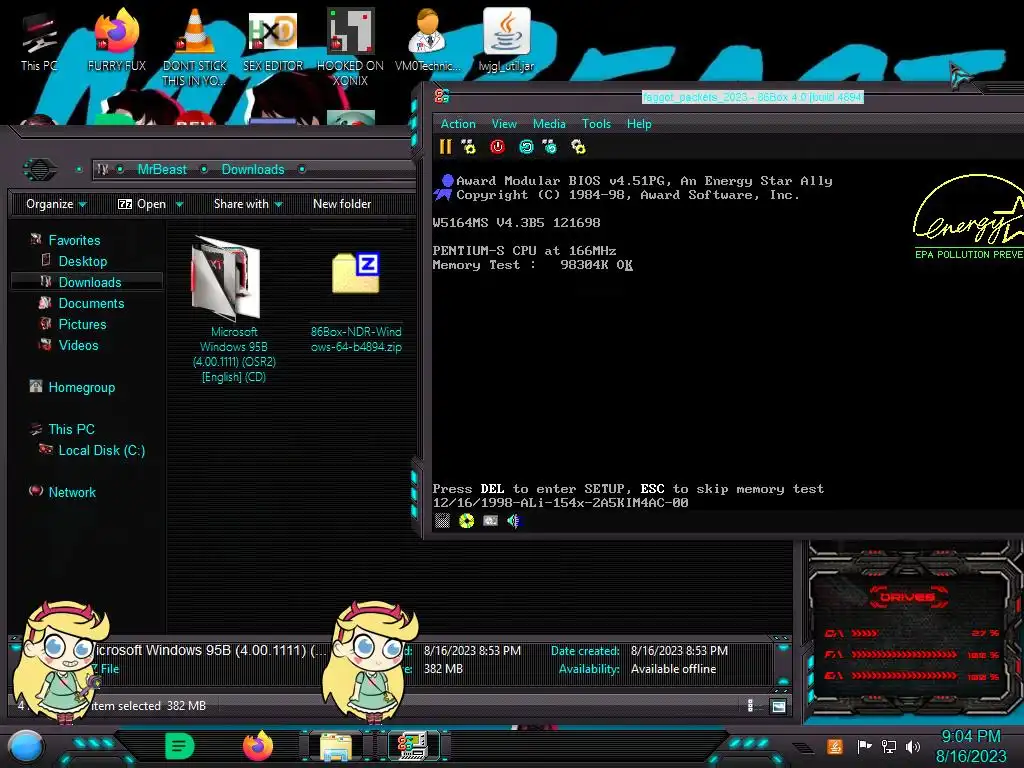Click the red power button in 86Box
The image size is (1024, 768).
[498, 147]
